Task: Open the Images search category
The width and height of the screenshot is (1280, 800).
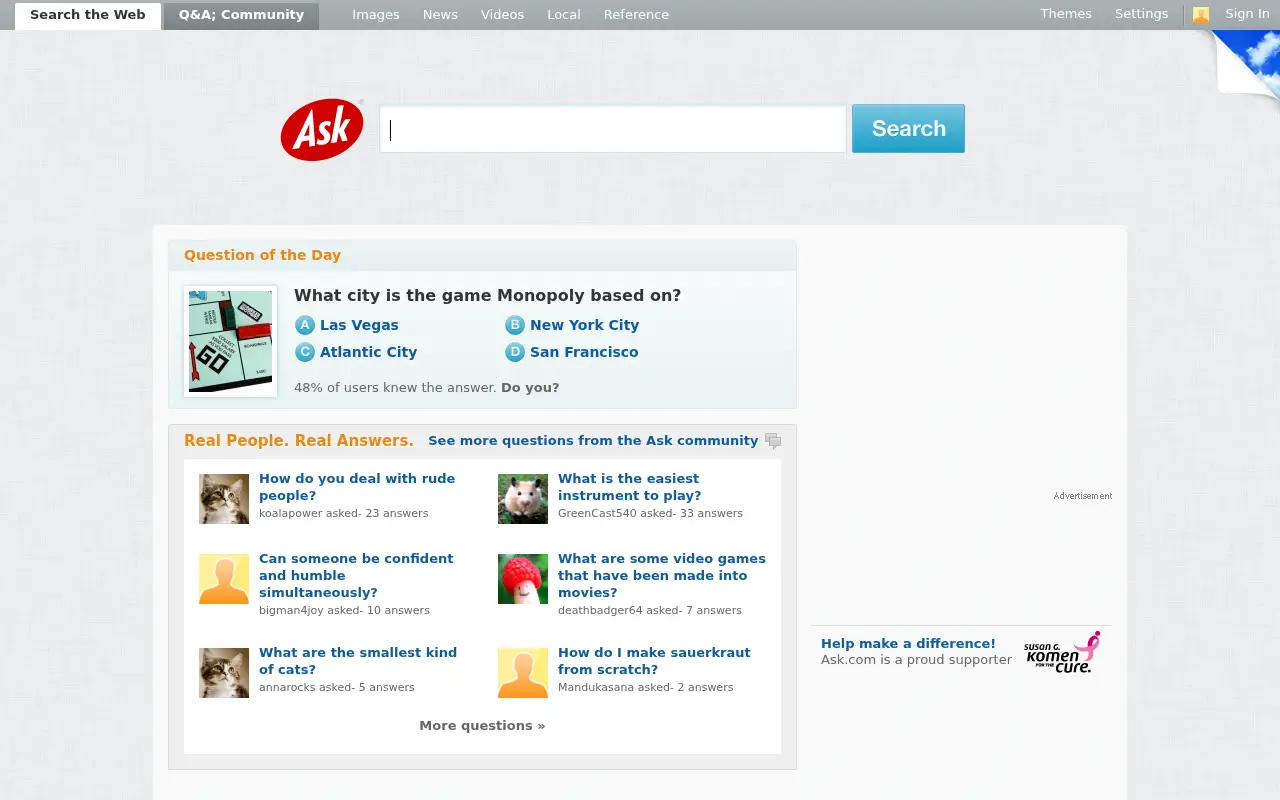Action: point(376,15)
